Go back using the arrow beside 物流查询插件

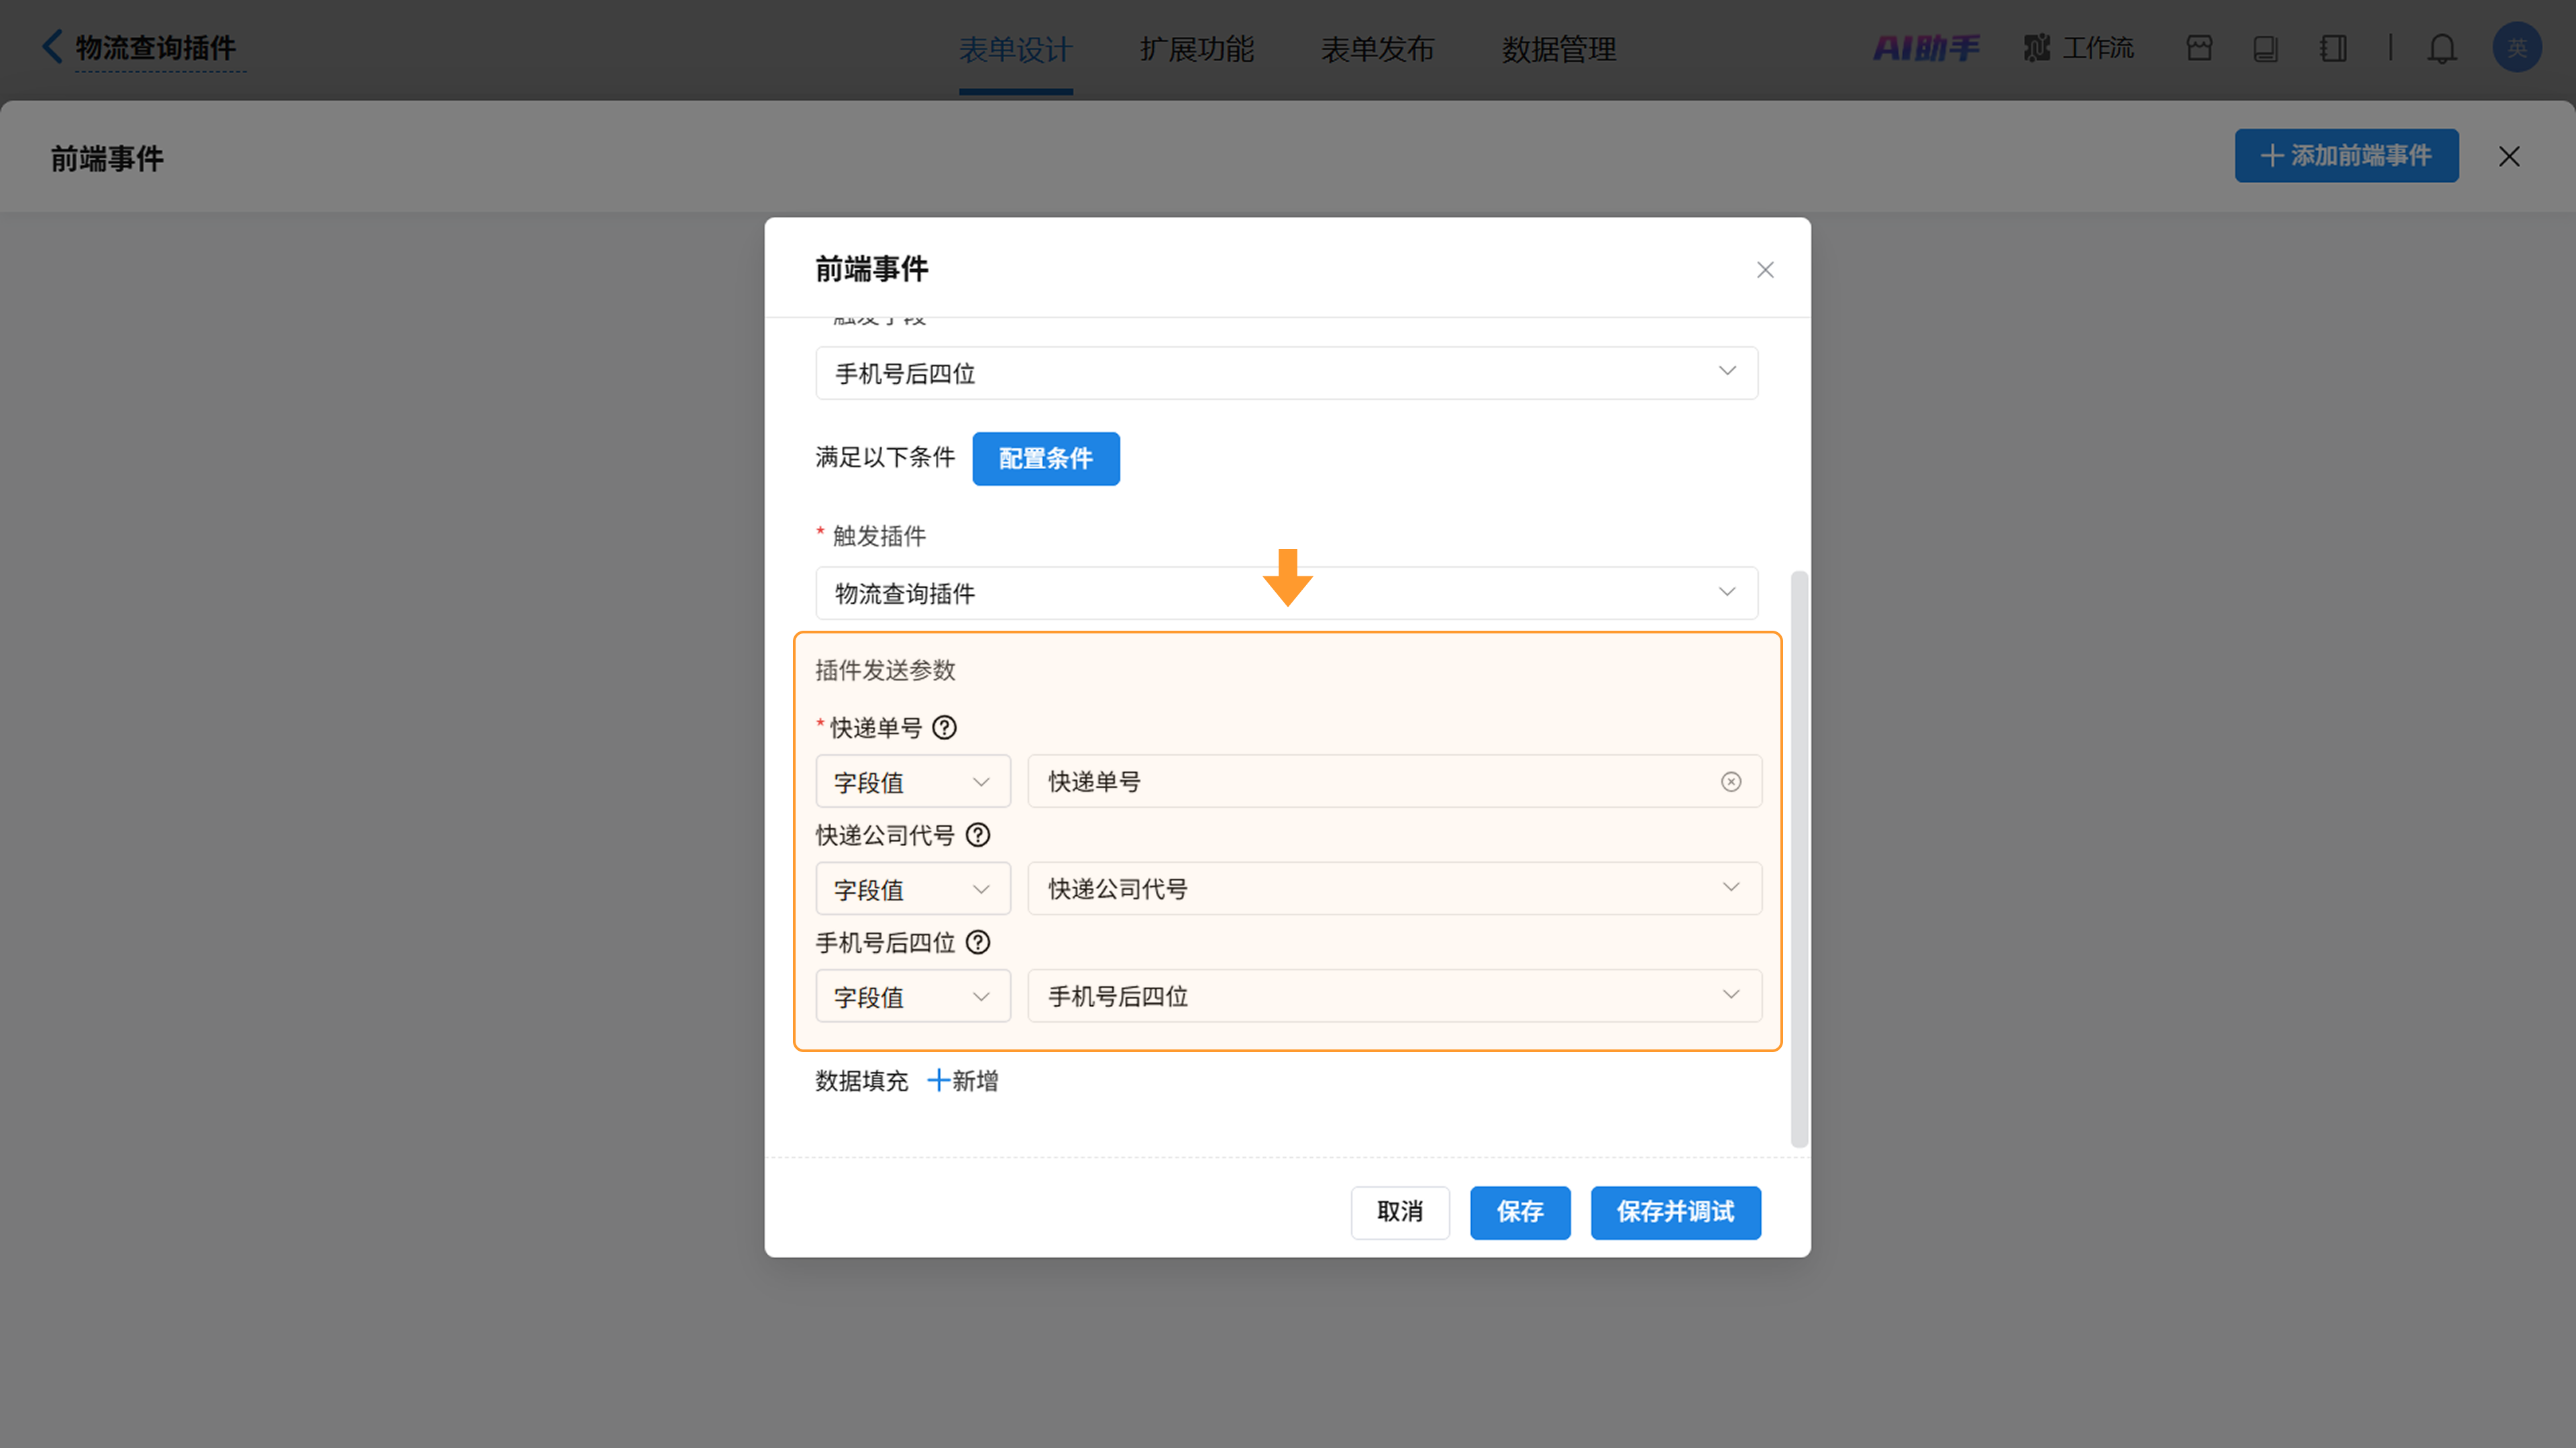(52, 46)
